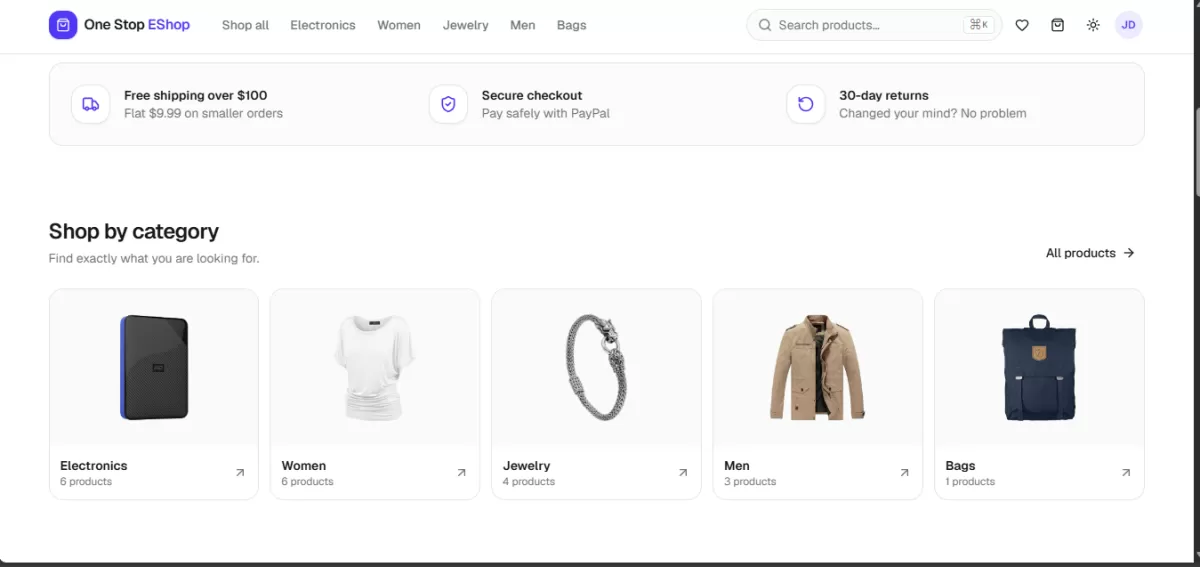Screen dimensions: 1200x567
Task: Click the One Stop EShop logo icon
Action: (63, 25)
